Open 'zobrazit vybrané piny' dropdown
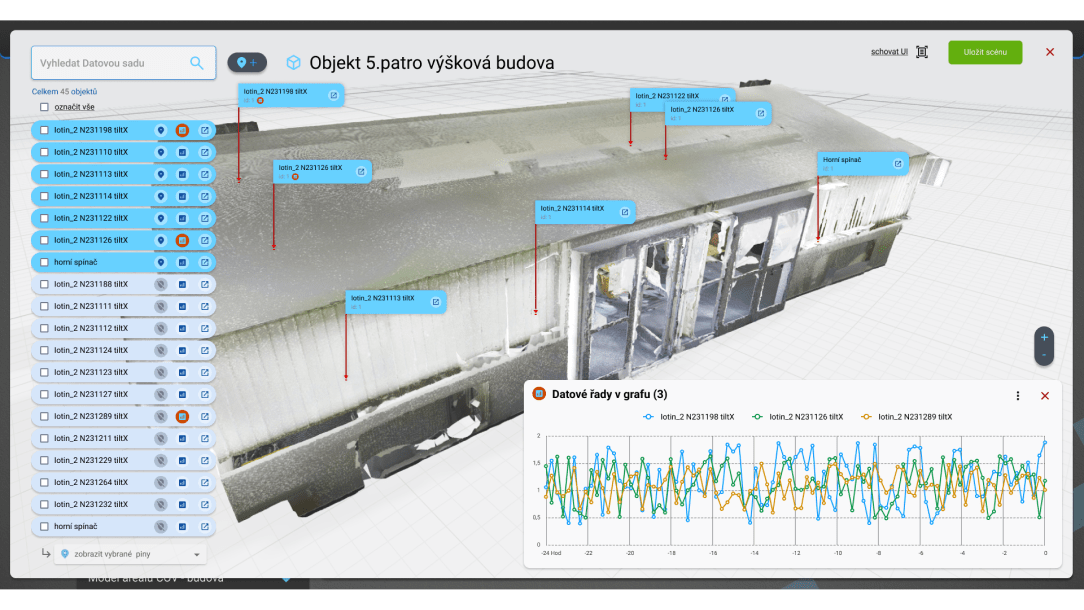This screenshot has width=1084, height=610. (130, 554)
